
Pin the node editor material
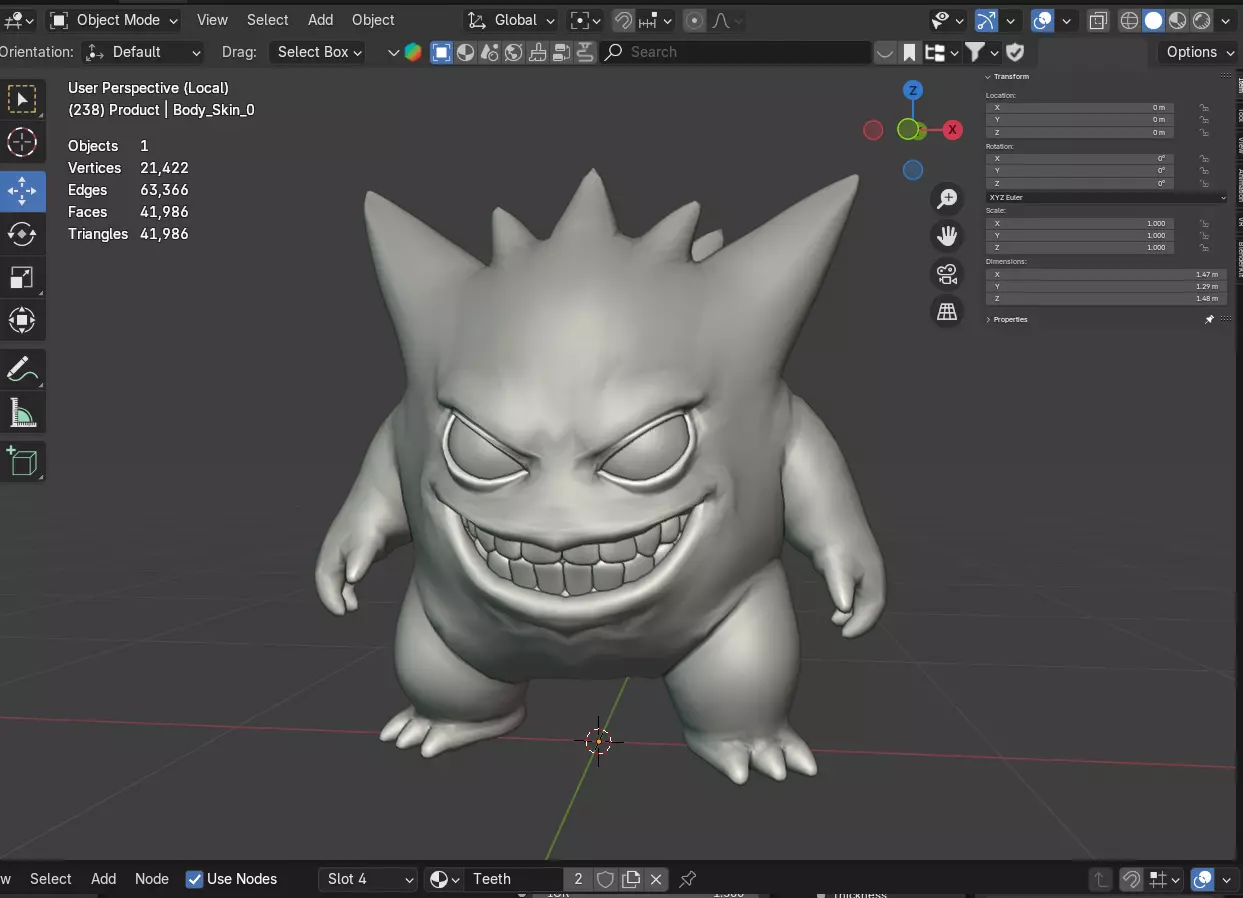tap(687, 879)
